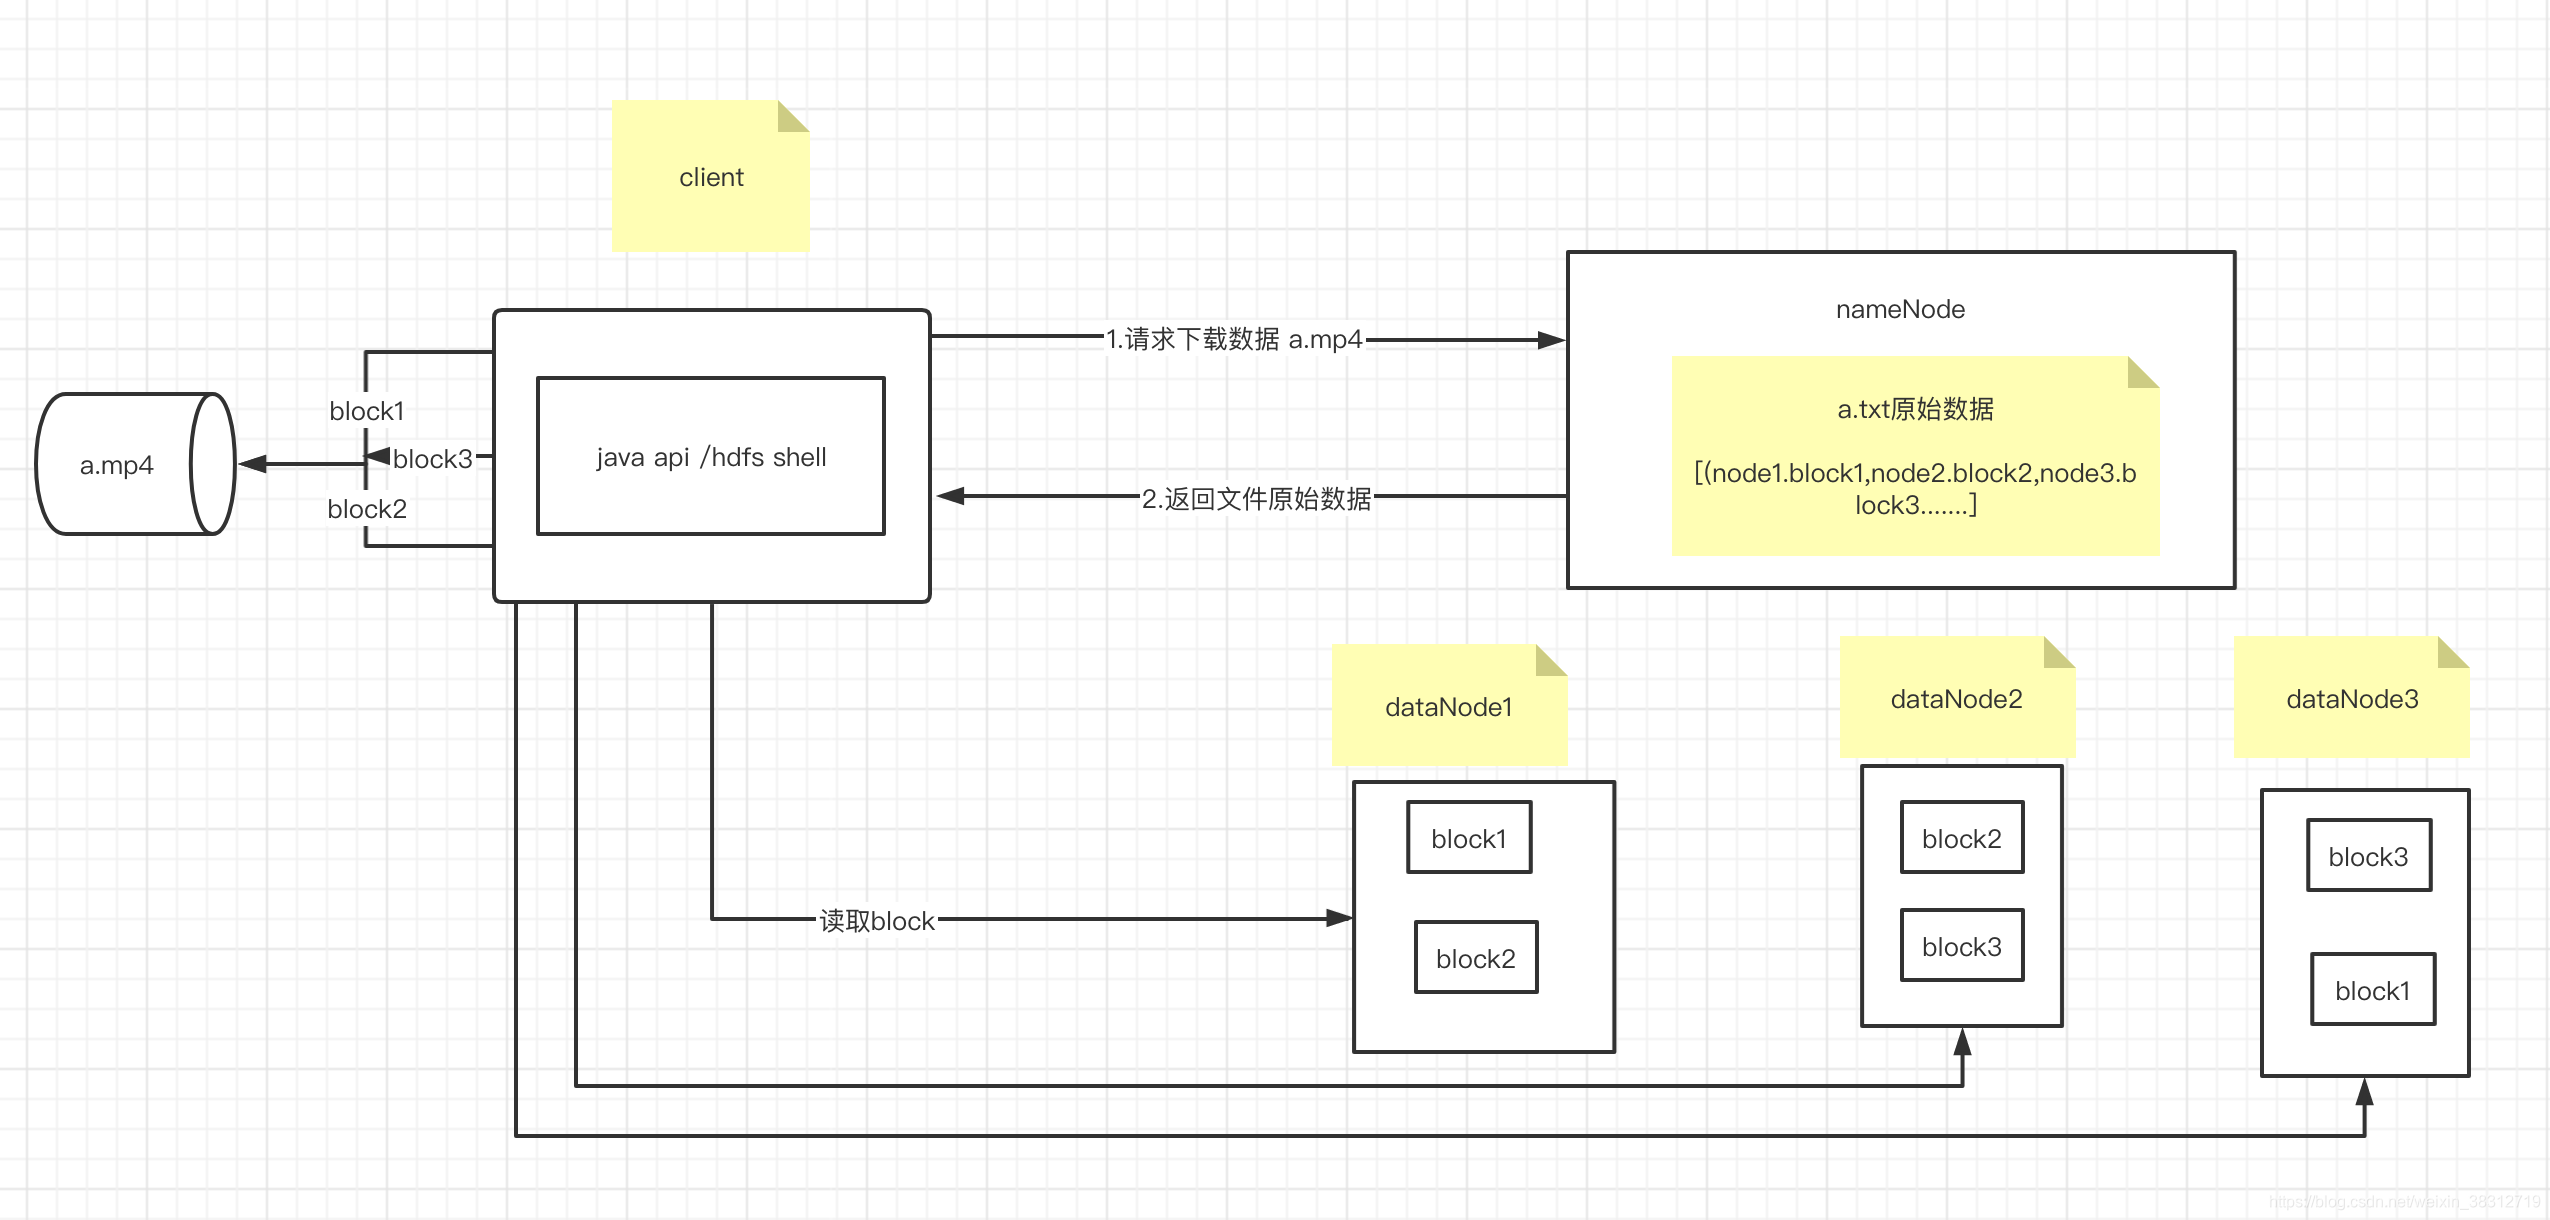Click block3 inside dataNode2 container
This screenshot has width=2550, height=1220.
[1962, 946]
